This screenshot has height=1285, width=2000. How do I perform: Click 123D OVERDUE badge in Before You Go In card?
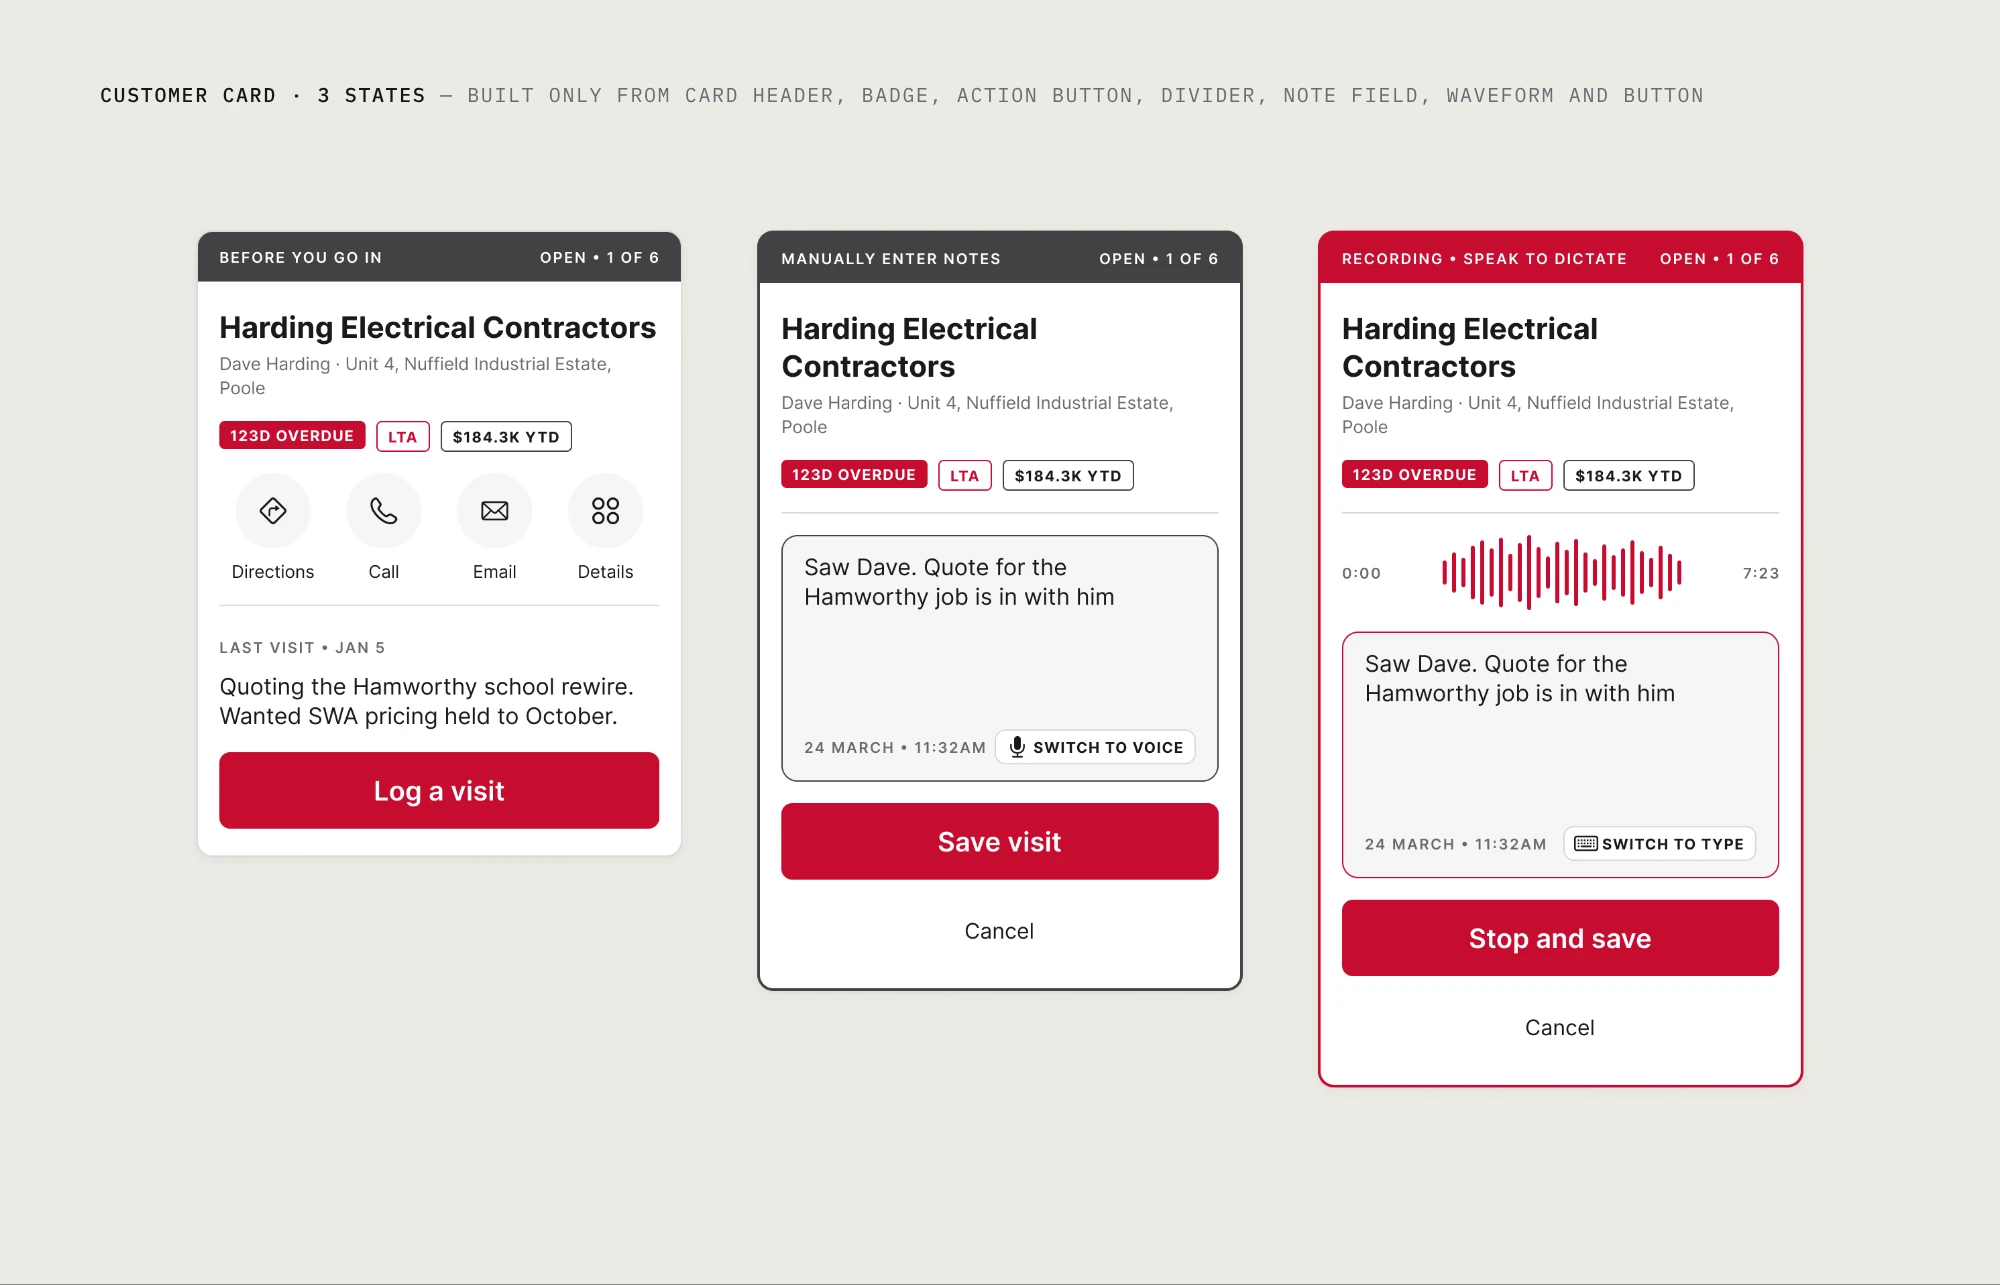click(292, 436)
